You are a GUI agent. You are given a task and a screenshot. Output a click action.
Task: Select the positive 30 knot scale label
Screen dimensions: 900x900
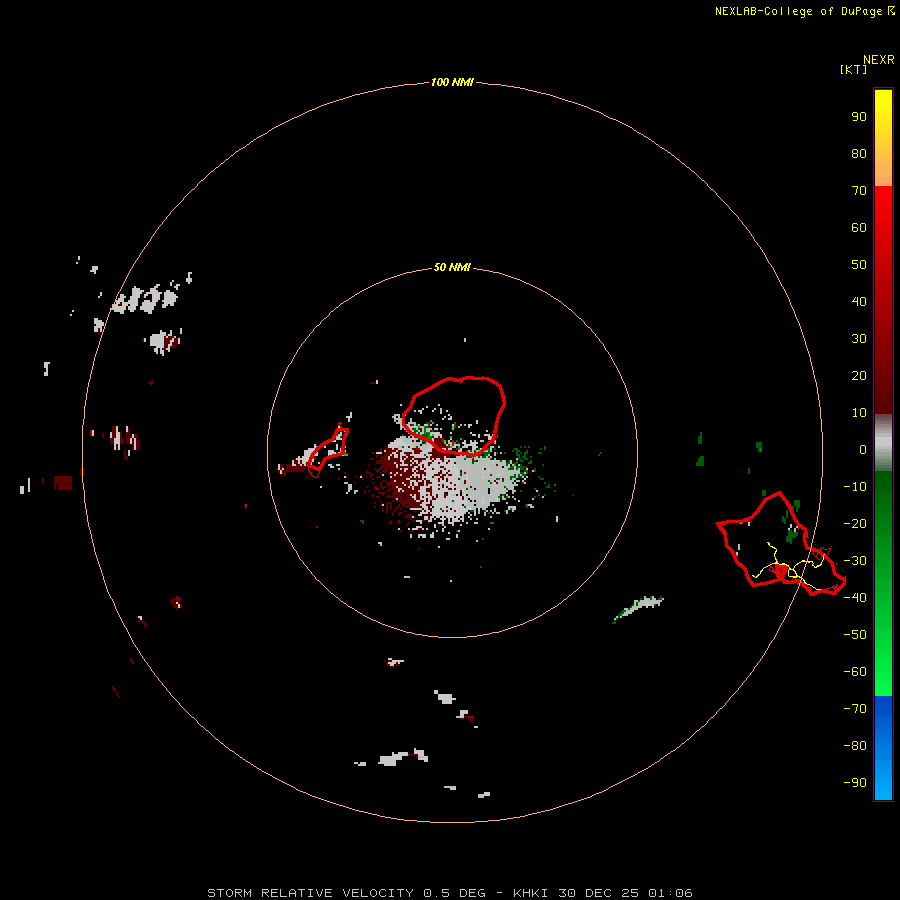[x=859, y=339]
